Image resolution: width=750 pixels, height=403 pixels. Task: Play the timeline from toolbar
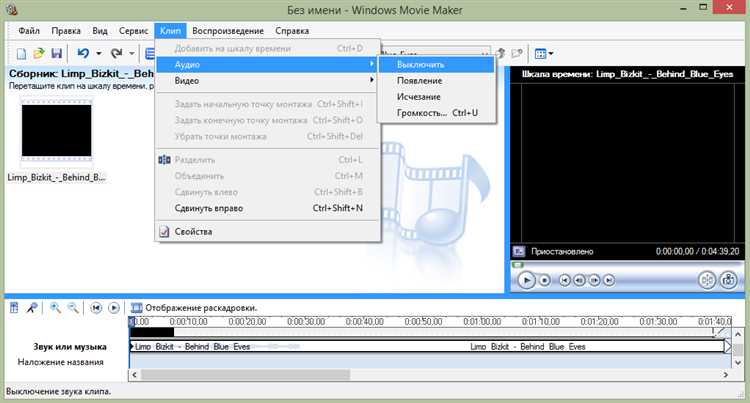click(114, 308)
